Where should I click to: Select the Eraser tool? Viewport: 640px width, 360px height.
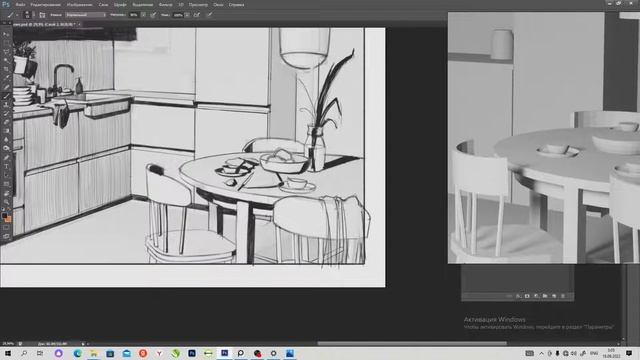(6, 122)
